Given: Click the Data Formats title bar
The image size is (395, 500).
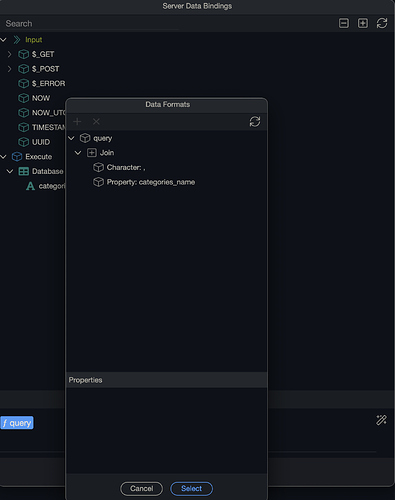Looking at the screenshot, I should pyautogui.click(x=167, y=105).
